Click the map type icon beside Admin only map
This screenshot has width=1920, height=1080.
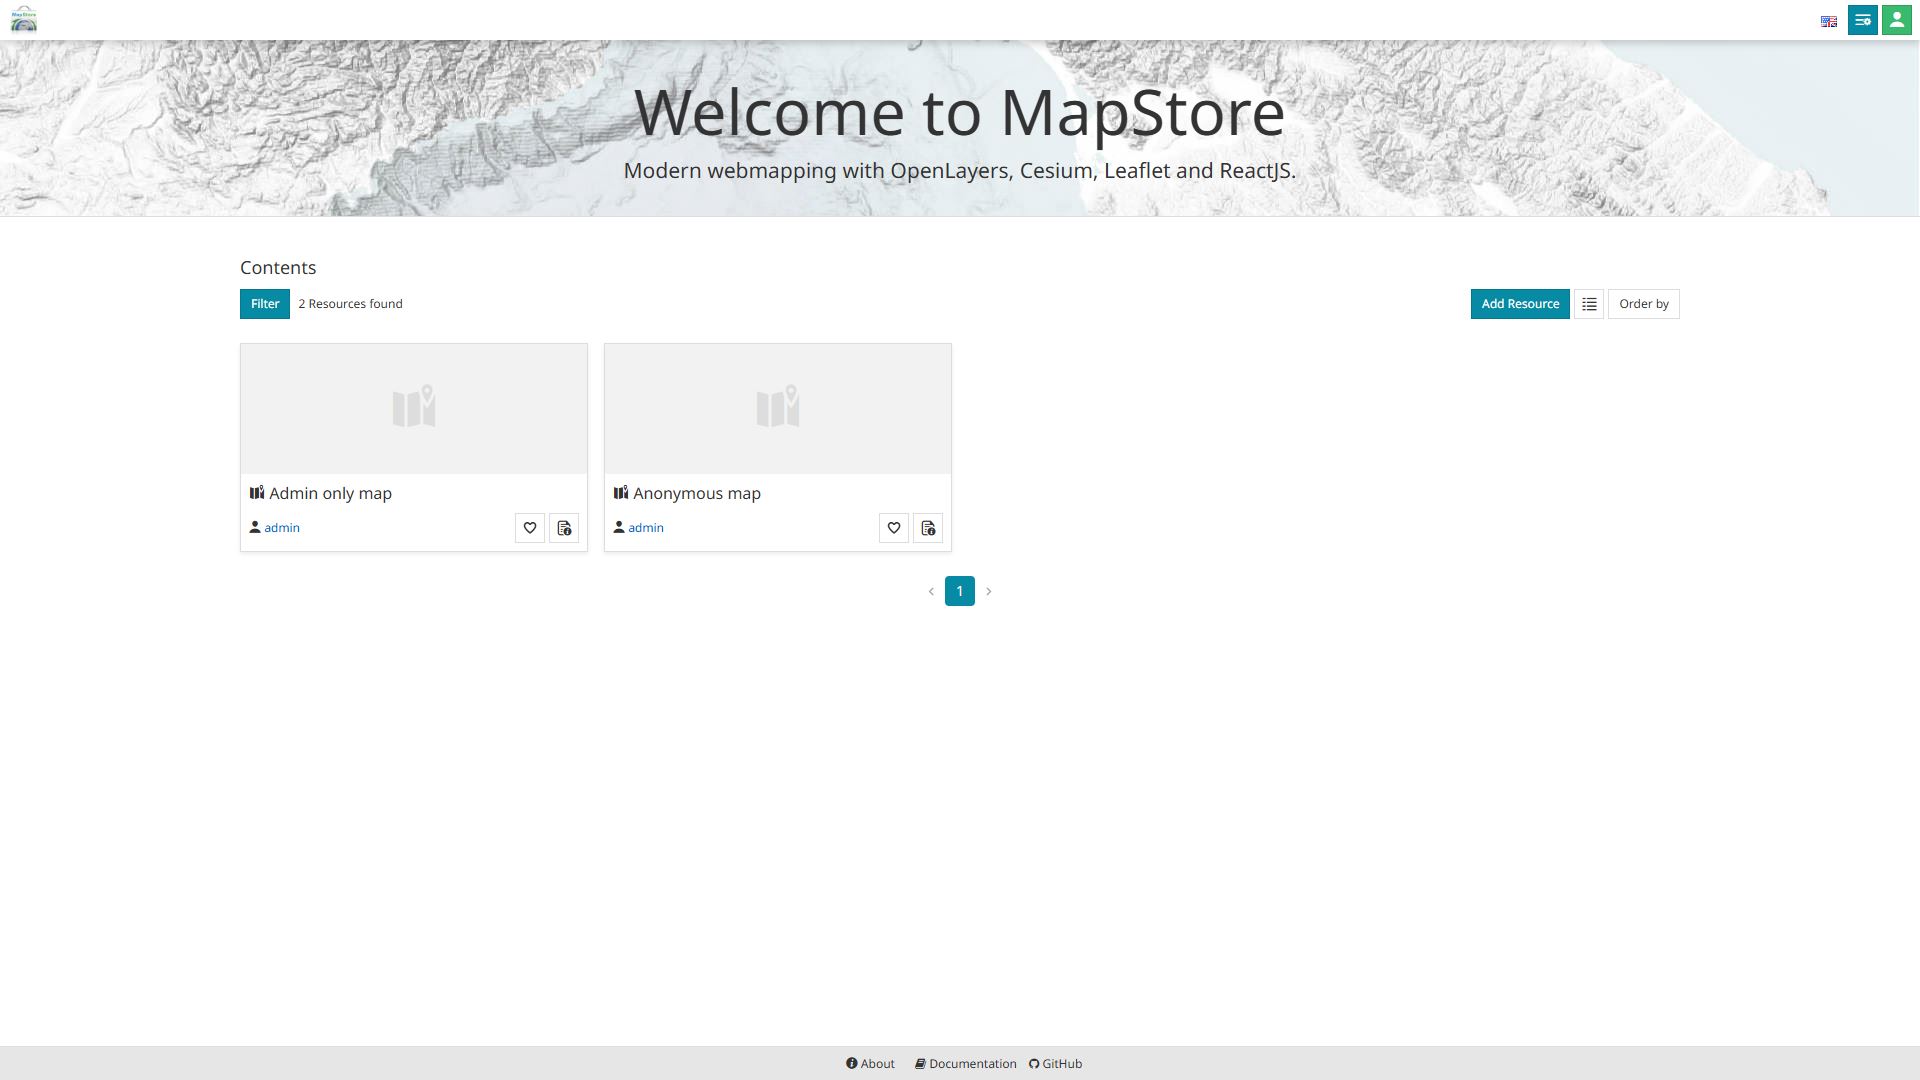tap(257, 492)
